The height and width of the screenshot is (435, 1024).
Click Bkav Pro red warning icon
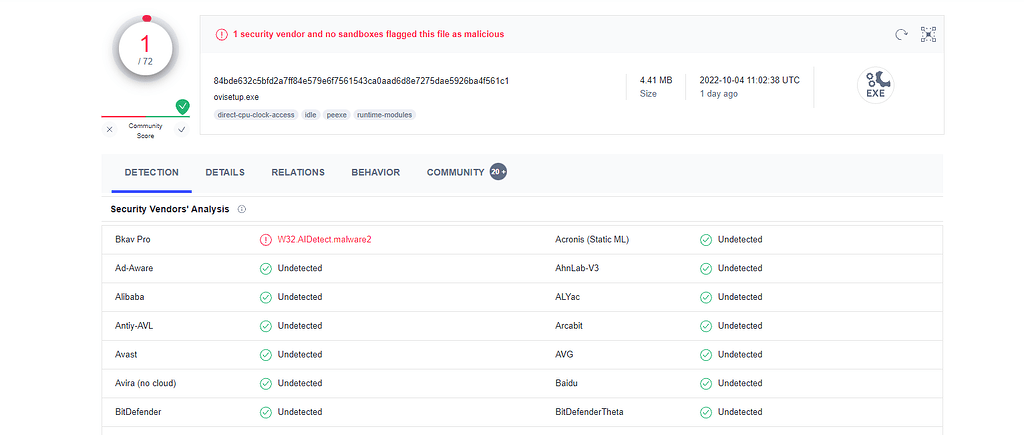pos(265,240)
